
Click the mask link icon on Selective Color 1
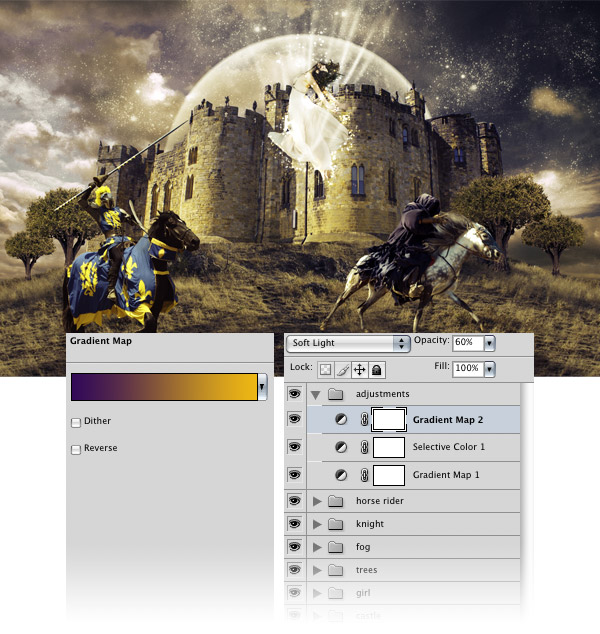point(364,447)
